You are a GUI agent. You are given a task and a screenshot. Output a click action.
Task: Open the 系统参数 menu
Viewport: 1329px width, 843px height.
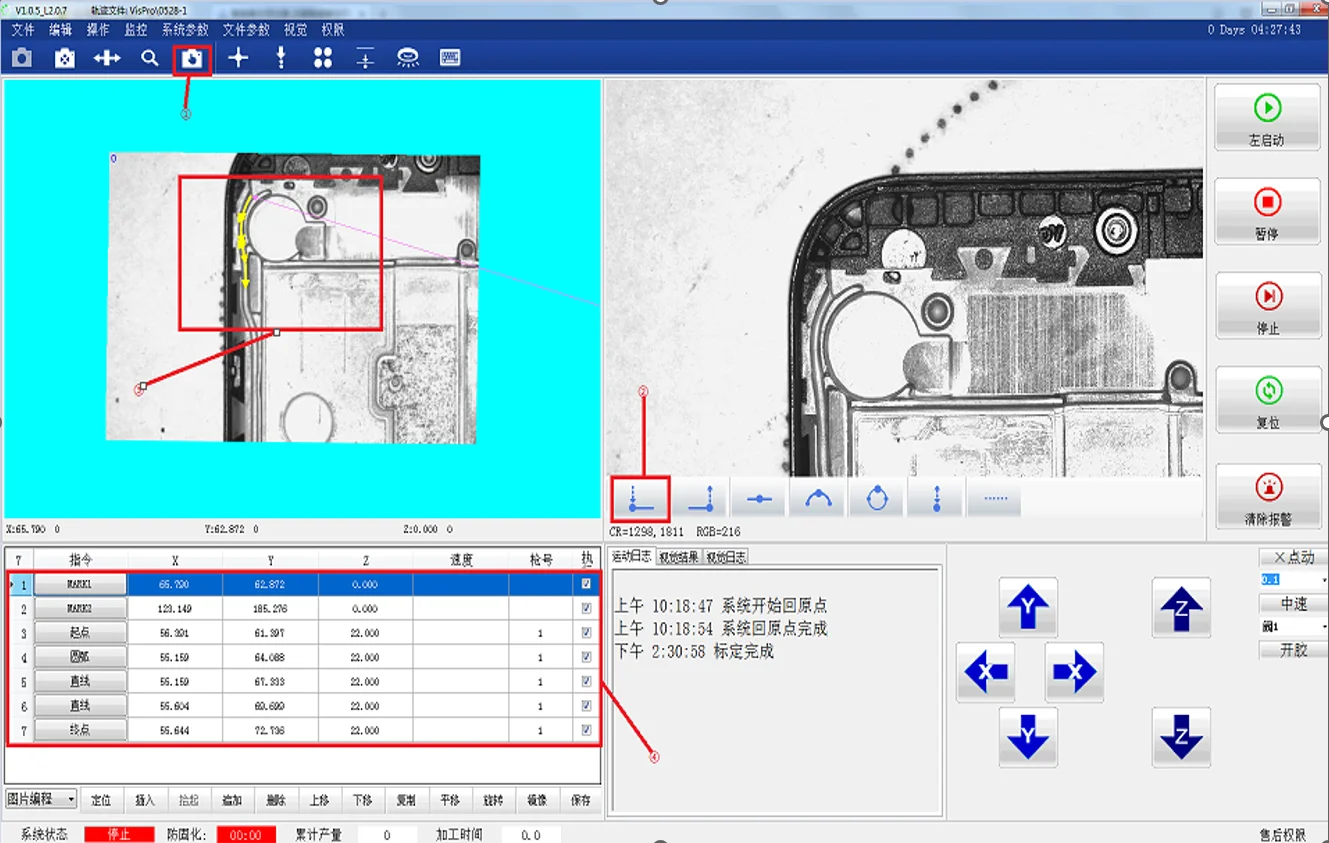coord(185,30)
